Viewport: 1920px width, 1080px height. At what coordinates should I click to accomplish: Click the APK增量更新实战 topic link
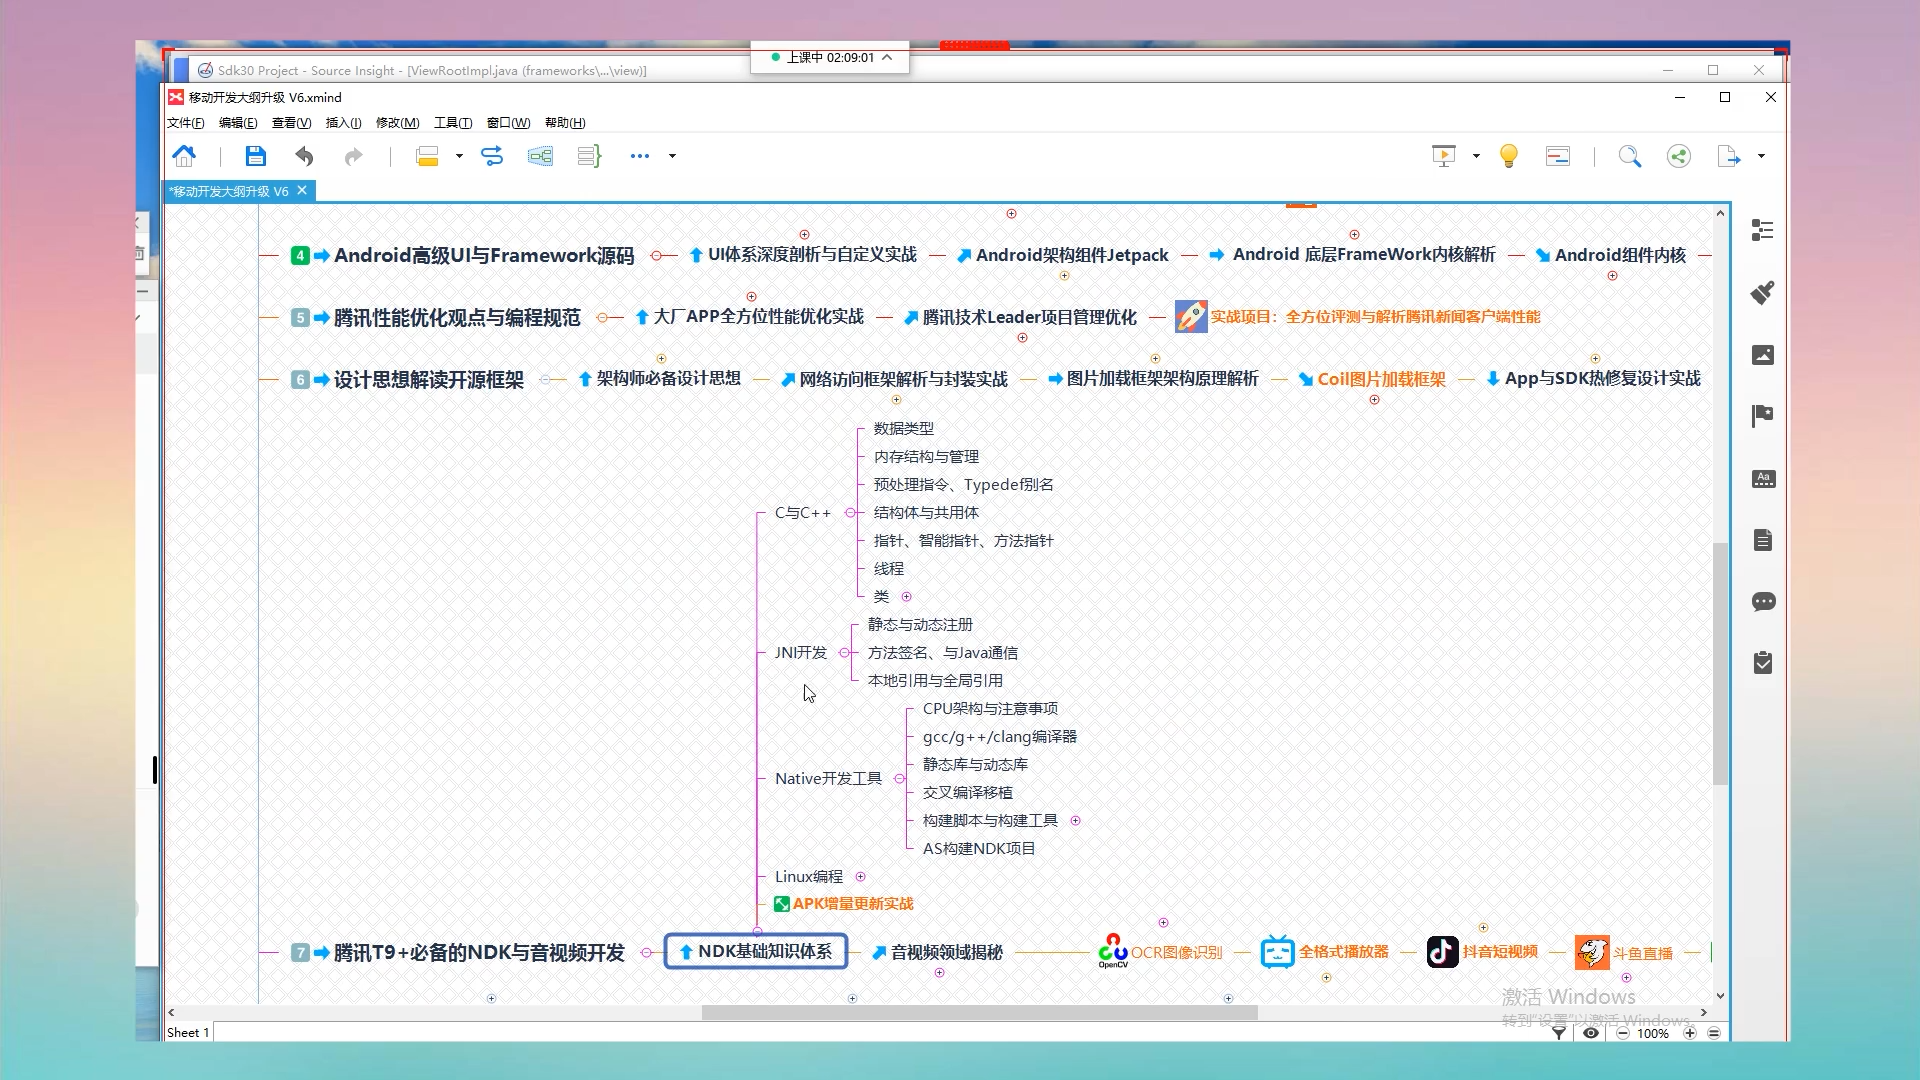tap(852, 904)
